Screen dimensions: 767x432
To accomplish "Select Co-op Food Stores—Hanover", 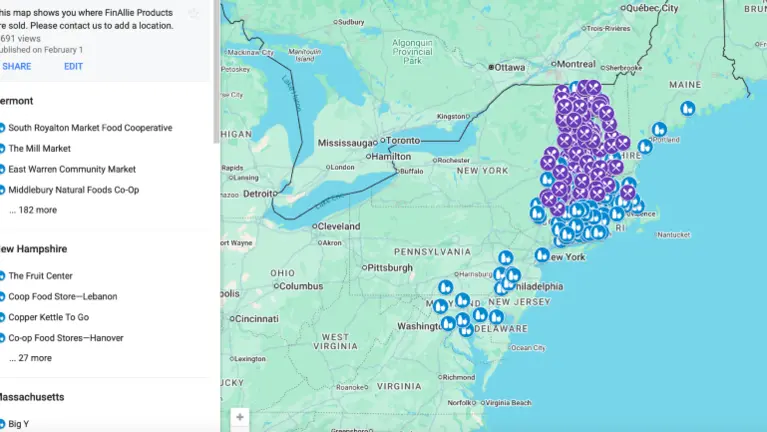I will tap(66, 338).
